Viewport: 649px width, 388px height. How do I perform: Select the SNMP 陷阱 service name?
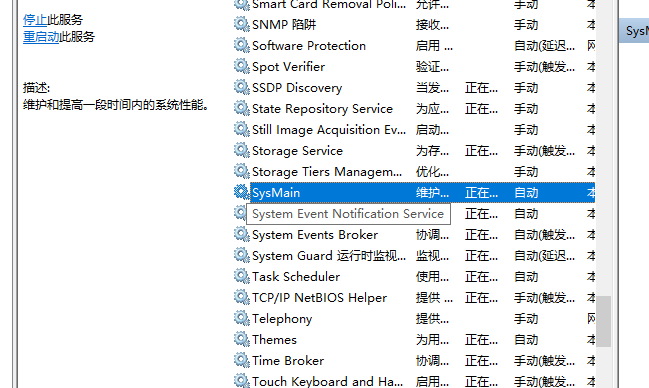click(284, 24)
